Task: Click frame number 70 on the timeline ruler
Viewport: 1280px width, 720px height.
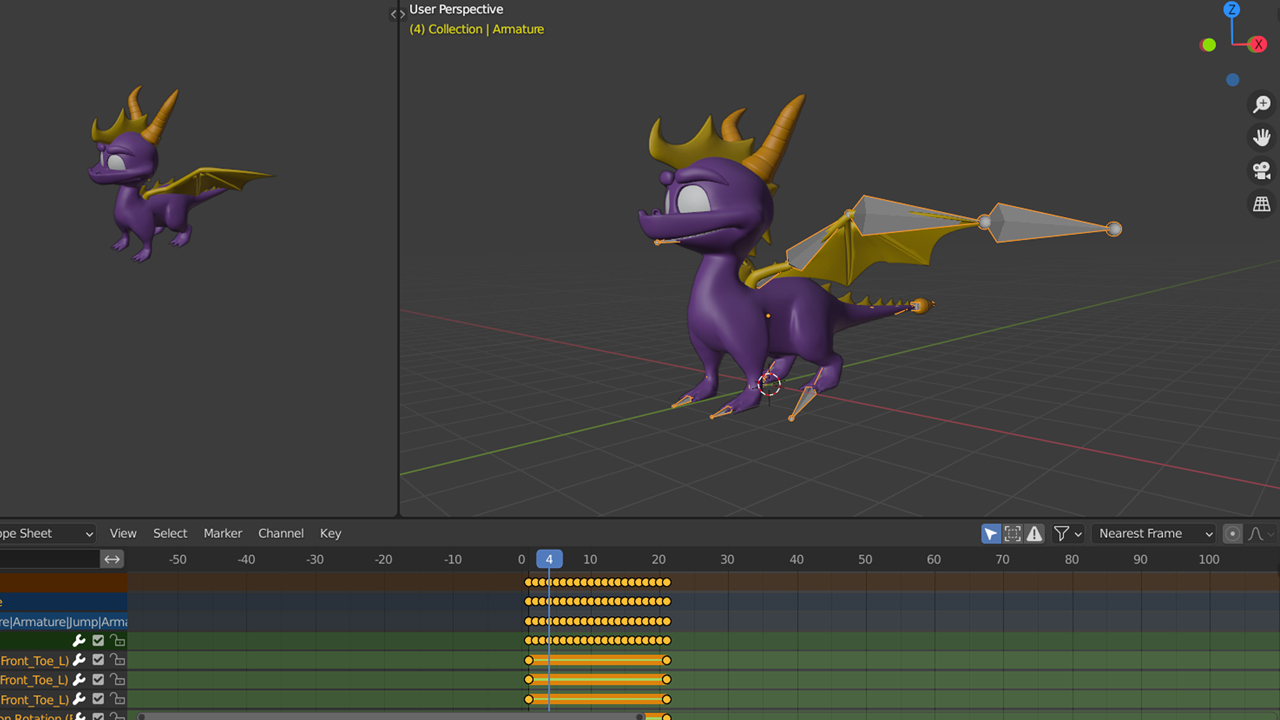Action: pyautogui.click(x=1002, y=559)
